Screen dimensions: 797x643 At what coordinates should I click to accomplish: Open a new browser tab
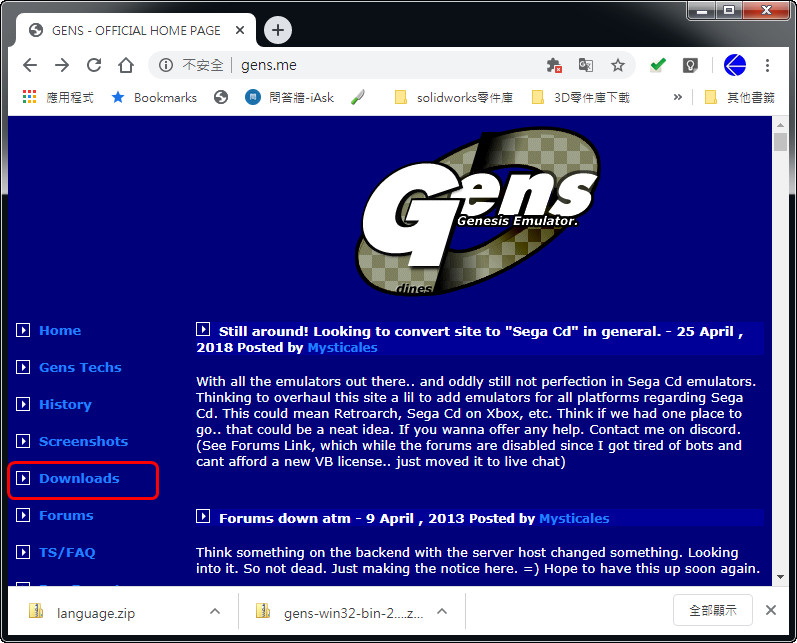pyautogui.click(x=278, y=30)
